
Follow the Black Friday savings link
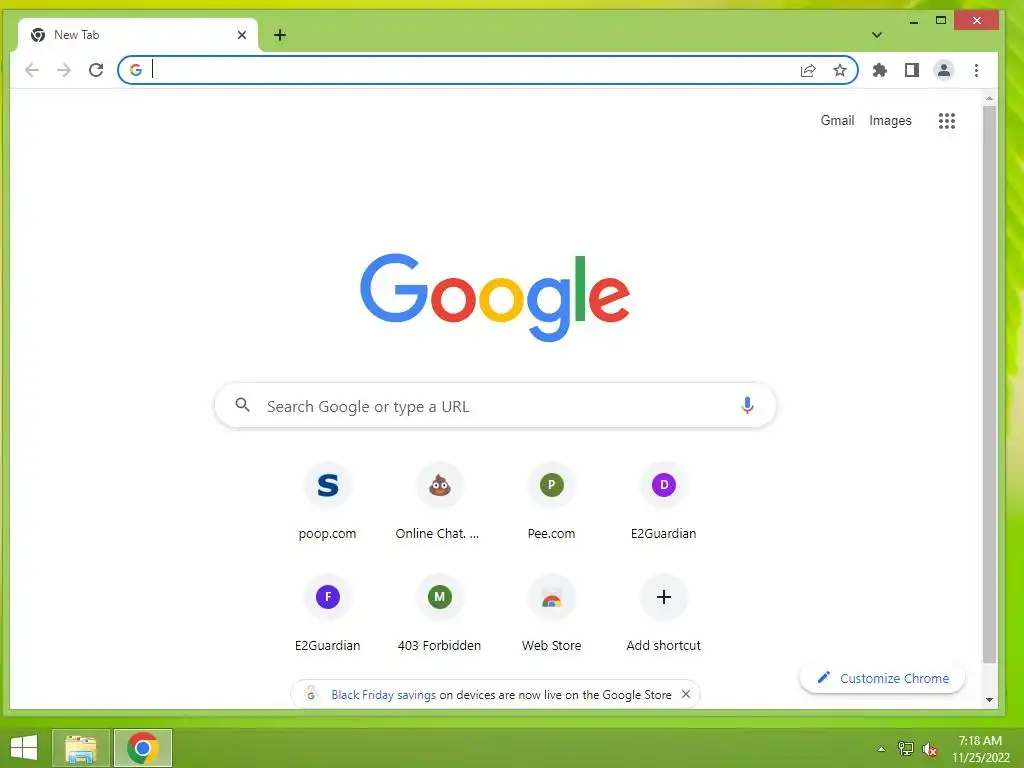coord(383,695)
